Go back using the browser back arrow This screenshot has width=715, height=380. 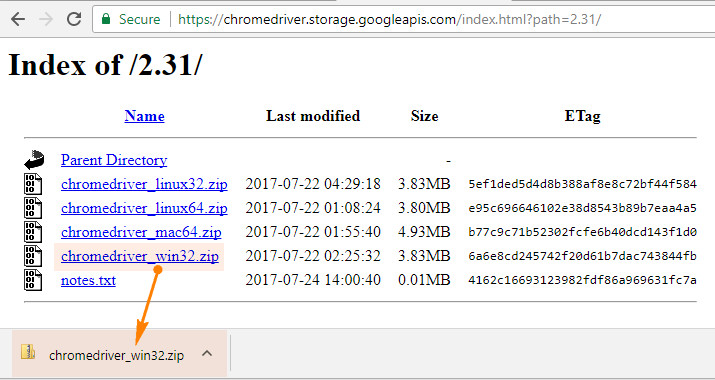coord(18,19)
